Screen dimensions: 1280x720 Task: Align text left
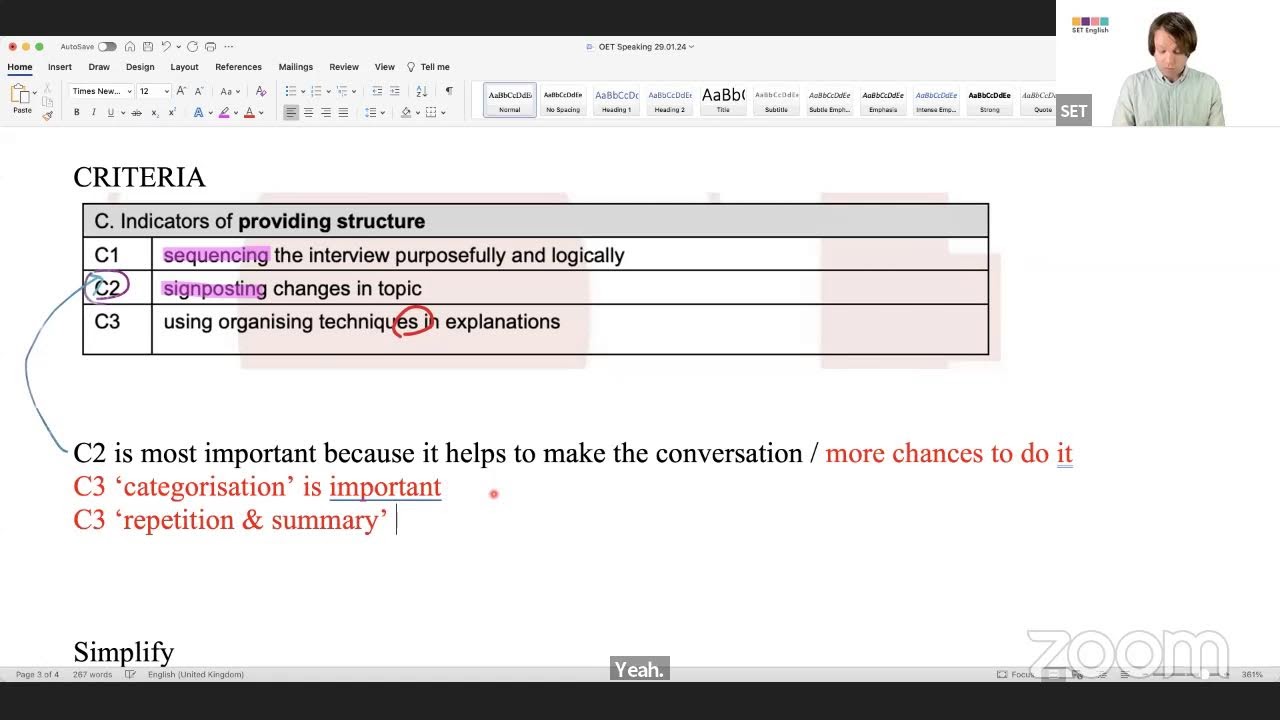point(291,113)
